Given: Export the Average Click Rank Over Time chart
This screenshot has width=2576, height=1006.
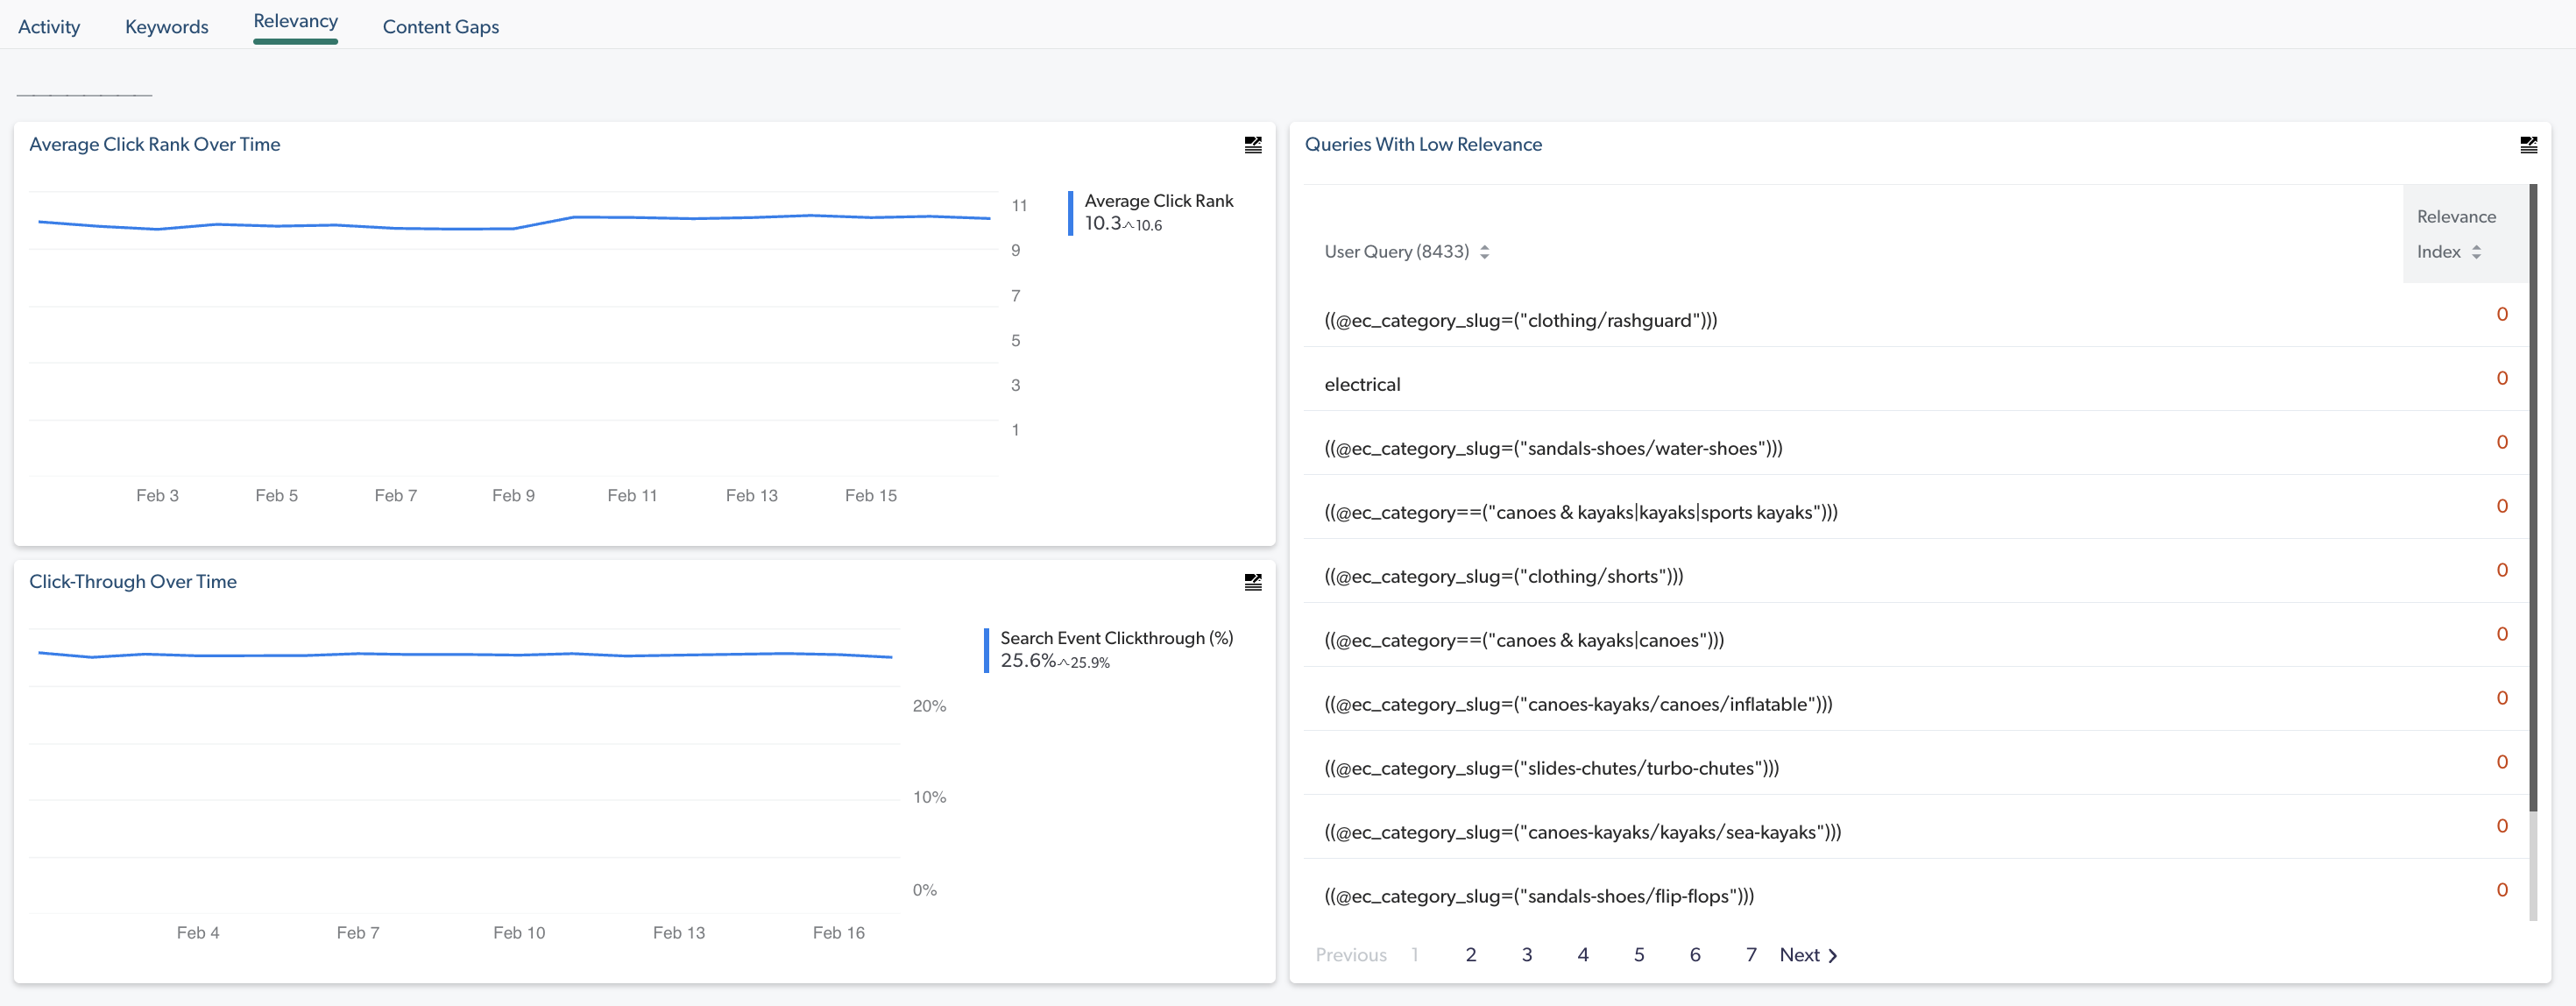Looking at the screenshot, I should point(1252,144).
